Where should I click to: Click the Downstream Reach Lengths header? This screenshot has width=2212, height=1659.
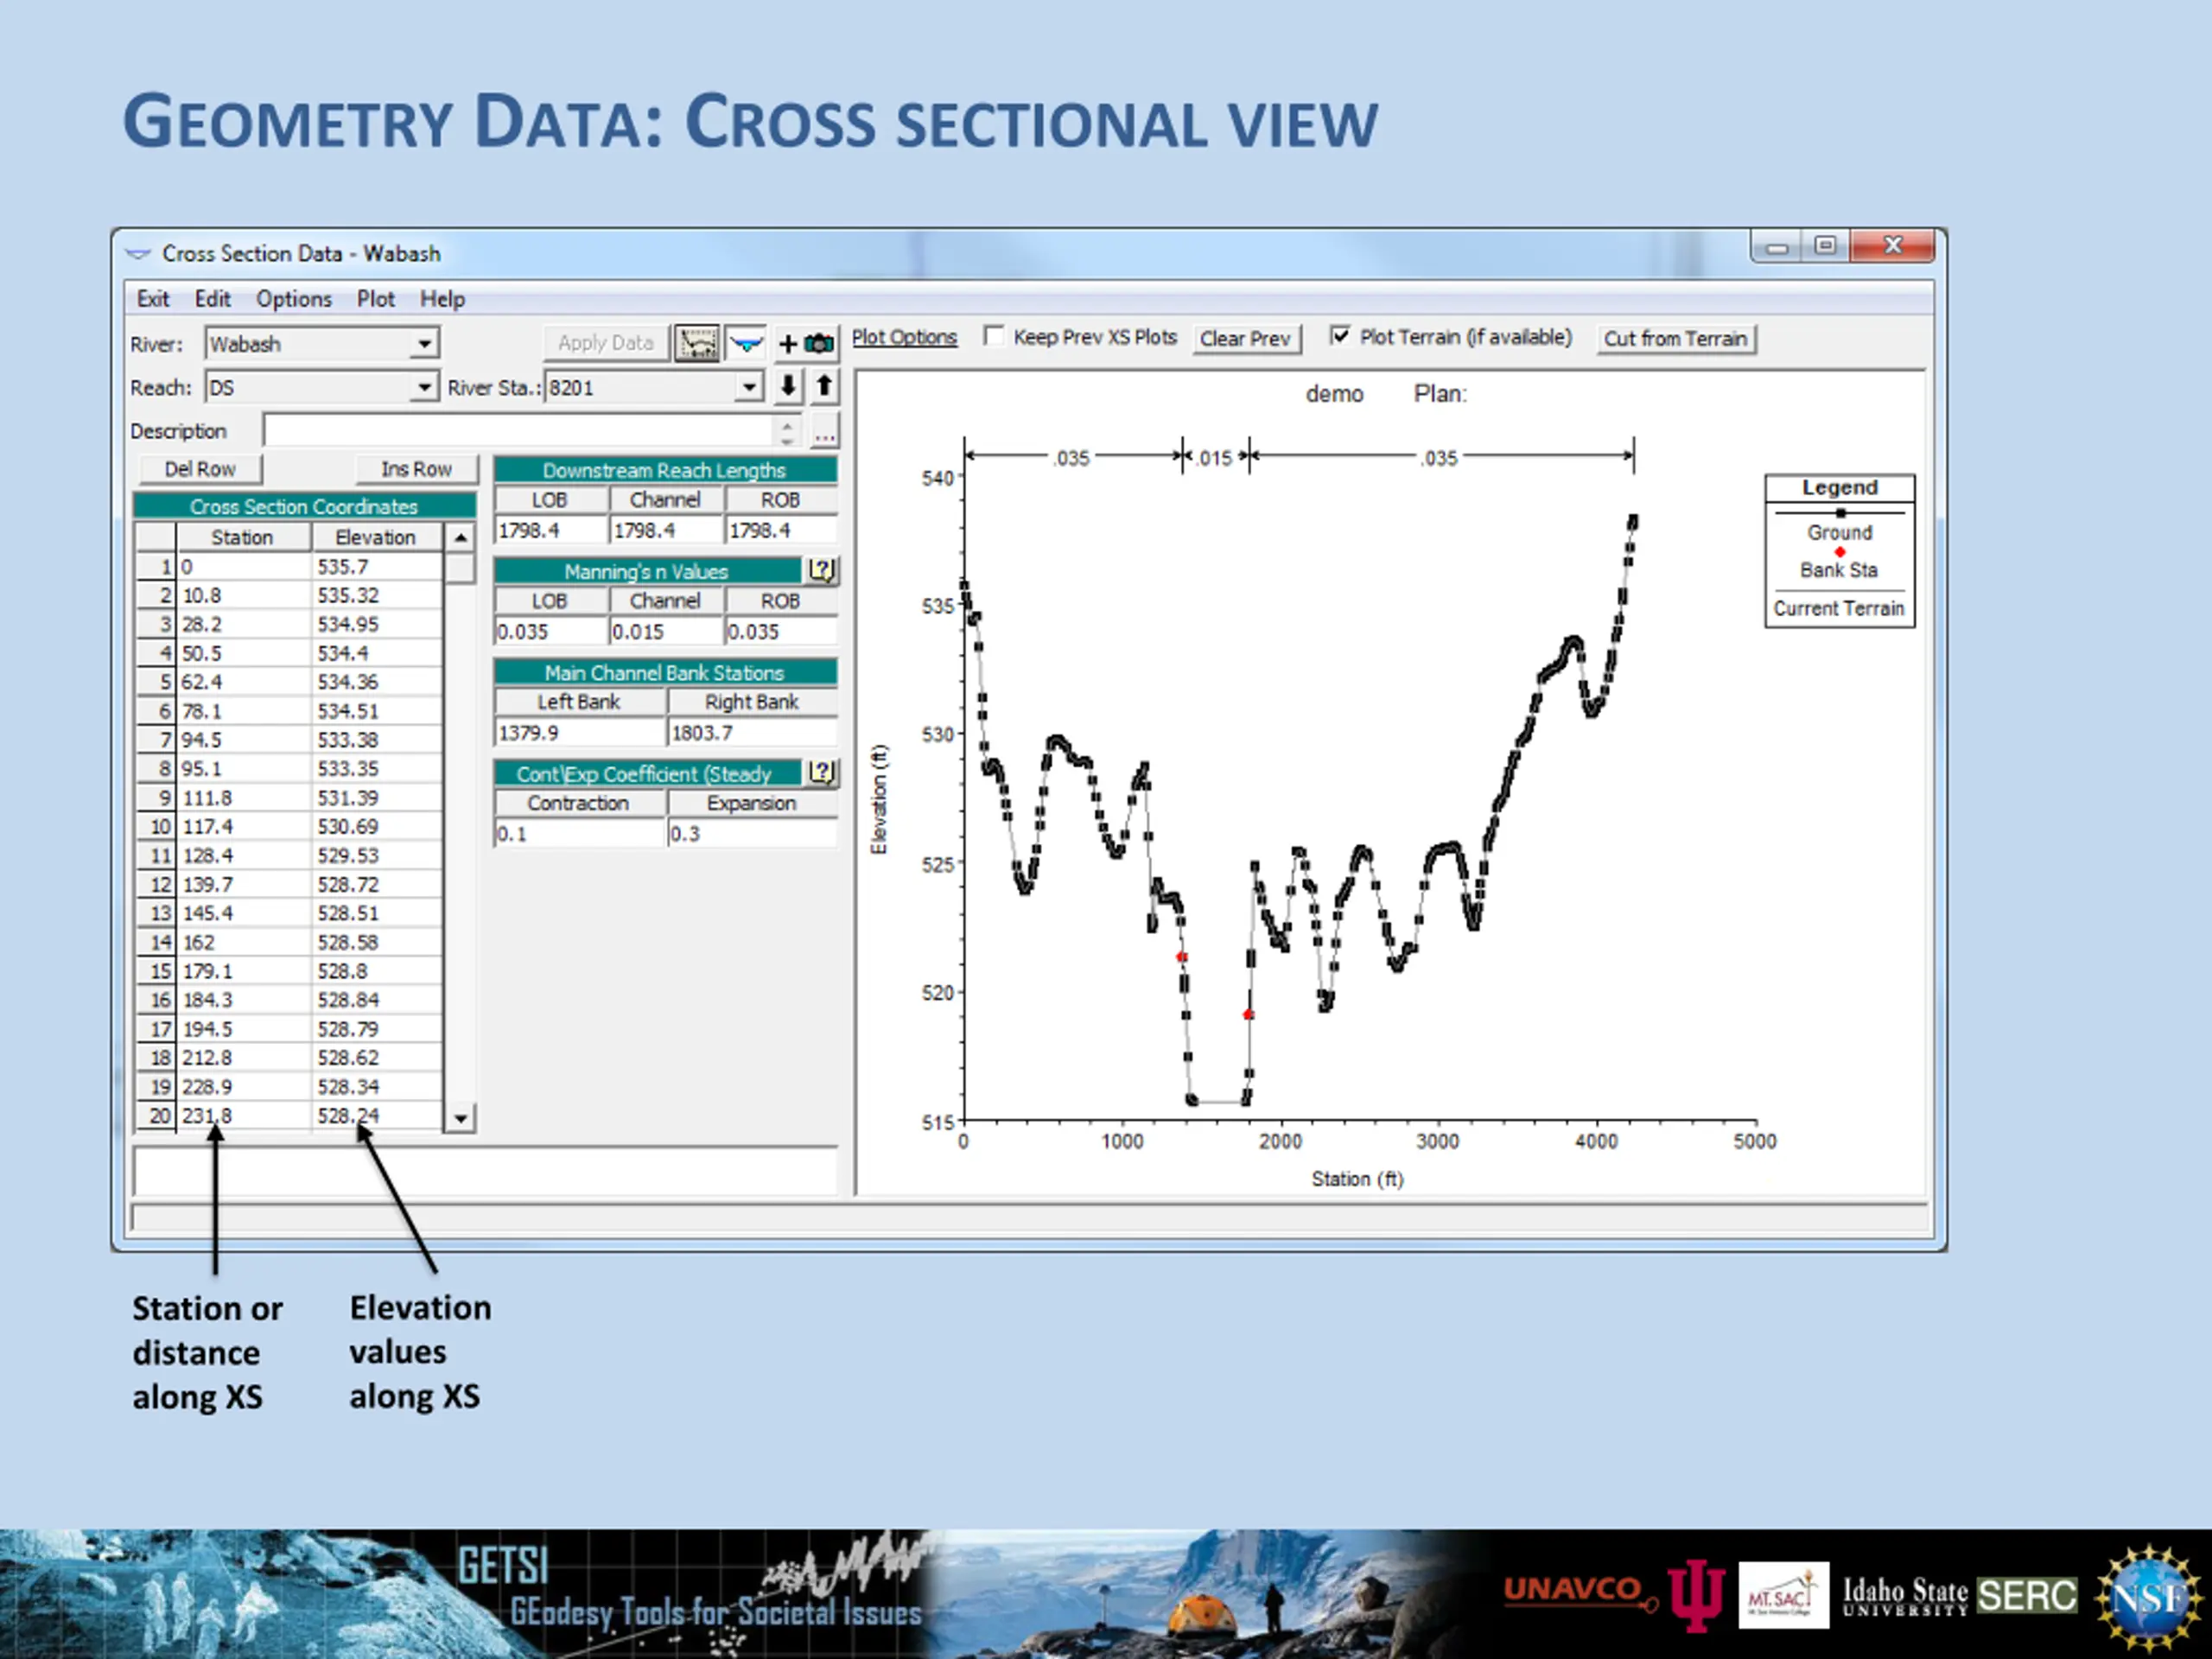pyautogui.click(x=665, y=470)
